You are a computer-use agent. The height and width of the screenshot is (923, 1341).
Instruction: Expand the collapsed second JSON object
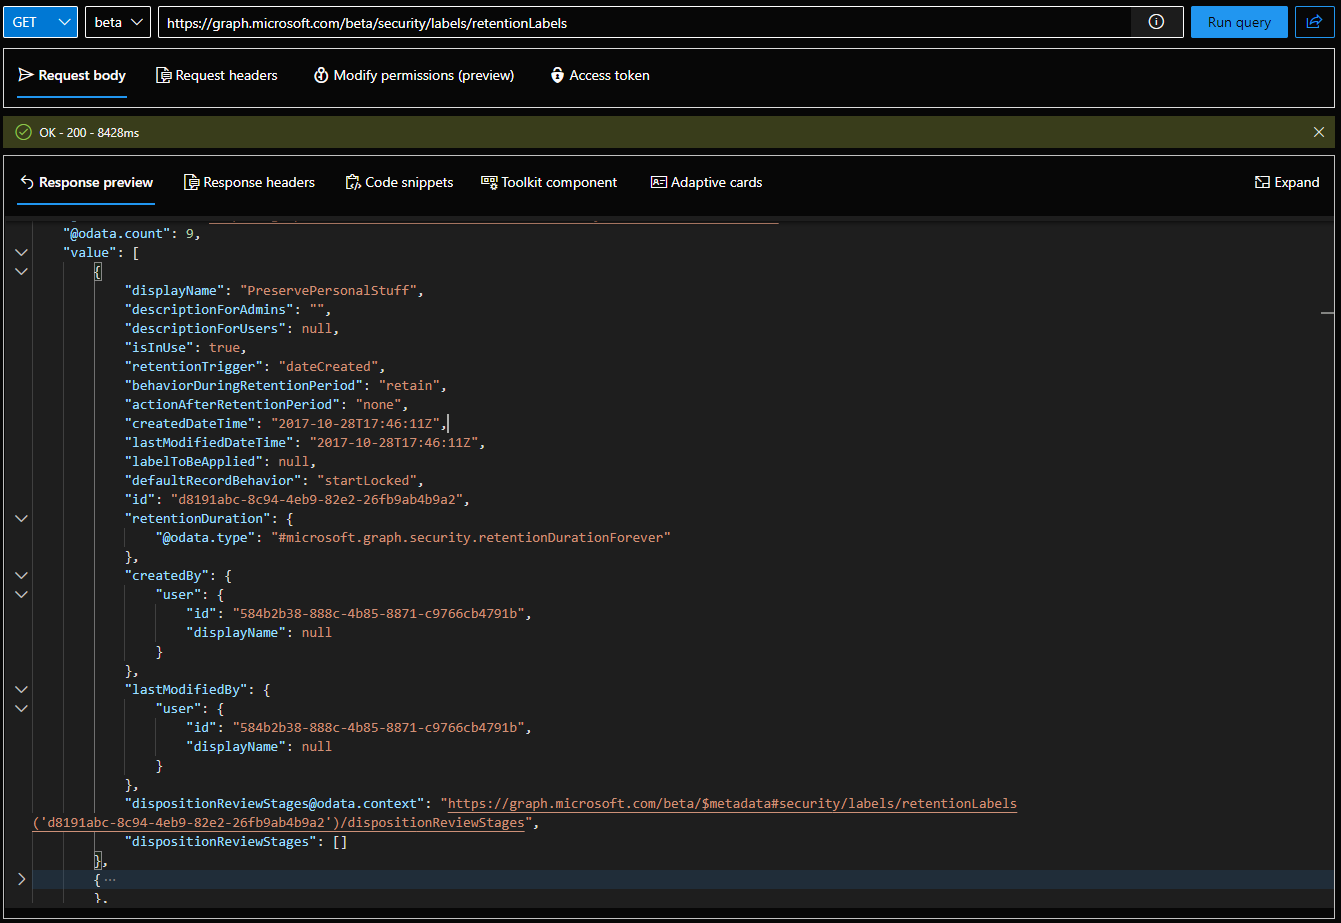(x=21, y=879)
